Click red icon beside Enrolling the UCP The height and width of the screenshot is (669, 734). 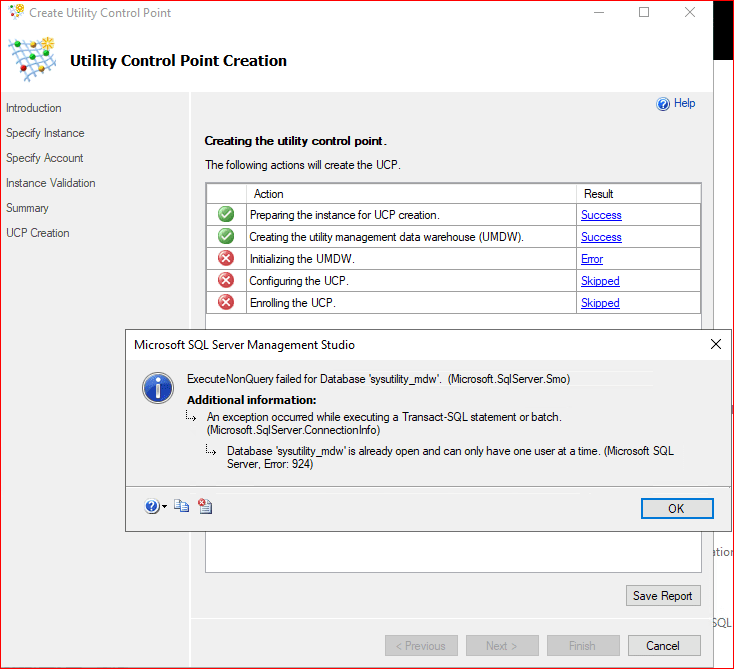click(226, 303)
